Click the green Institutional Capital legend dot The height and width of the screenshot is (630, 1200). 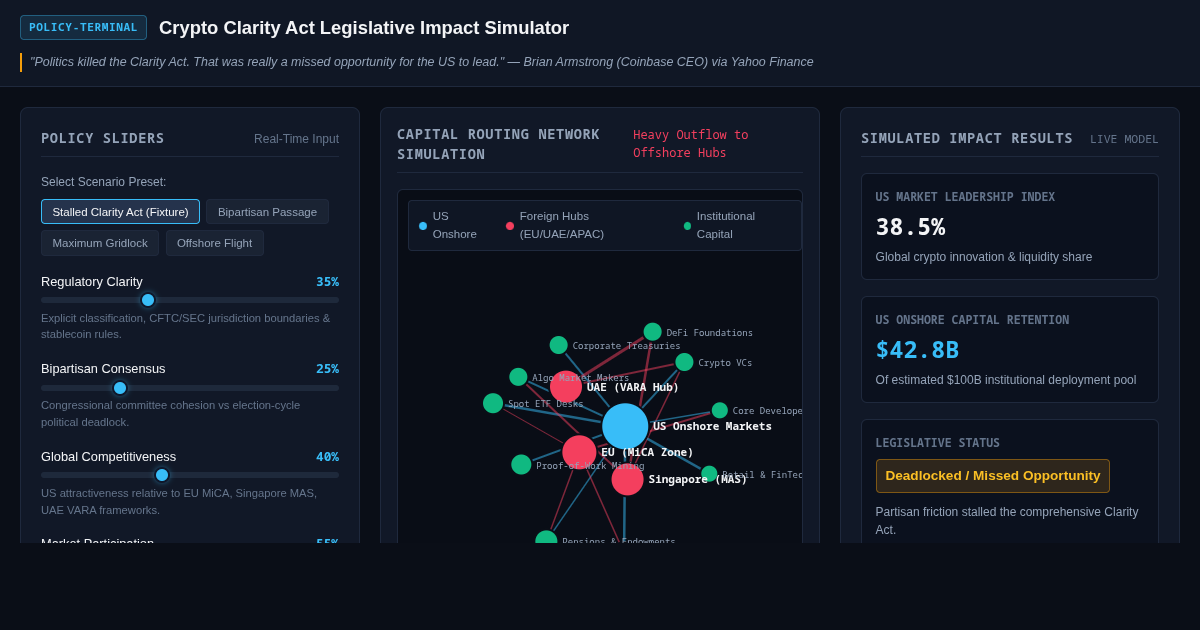[687, 226]
